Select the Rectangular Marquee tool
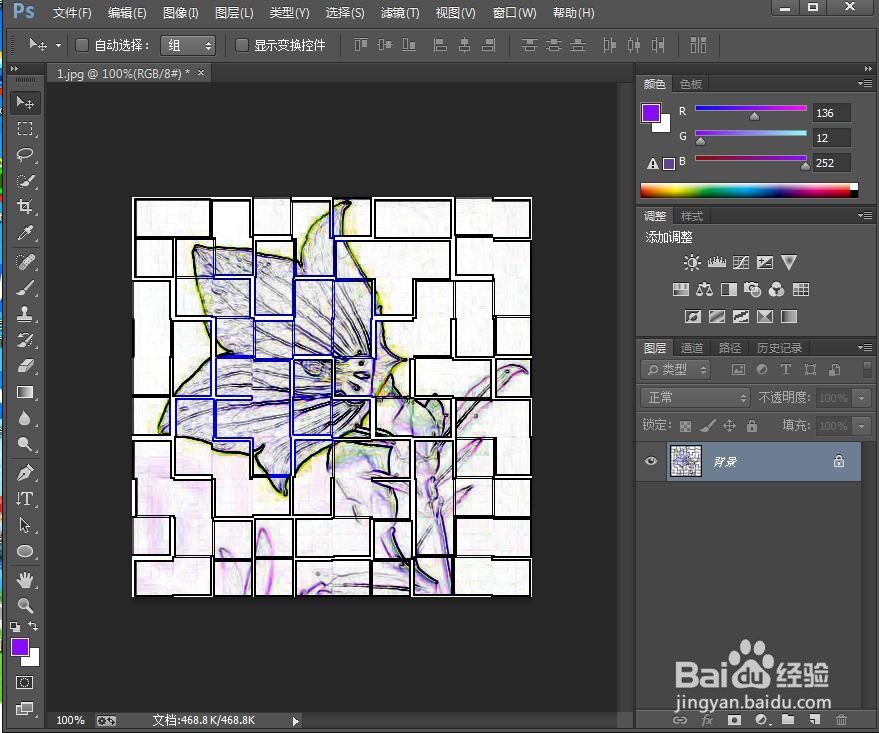Screen dimensions: 879x733 pos(25,129)
